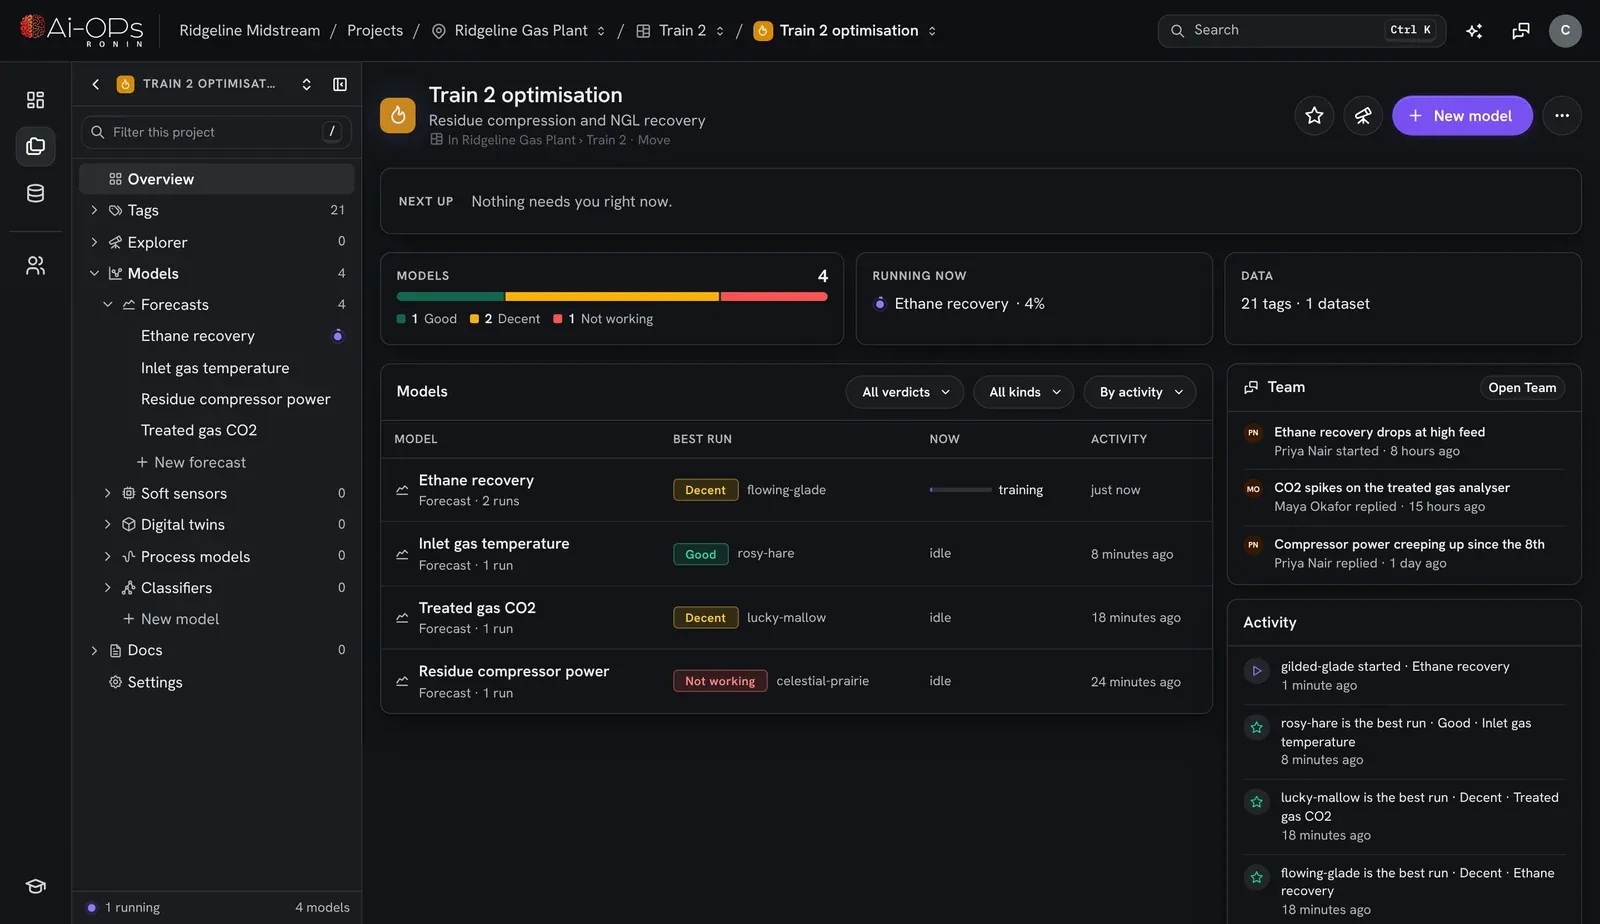Open the chat panel icon in top bar

tap(1521, 31)
